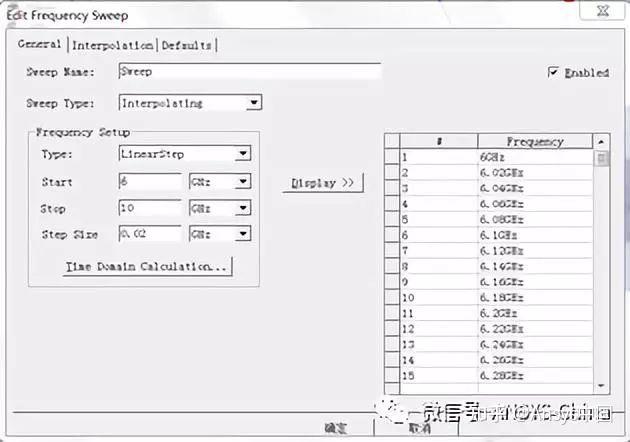
Task: Open the Stop unit GHz dropdown
Action: pos(243,208)
